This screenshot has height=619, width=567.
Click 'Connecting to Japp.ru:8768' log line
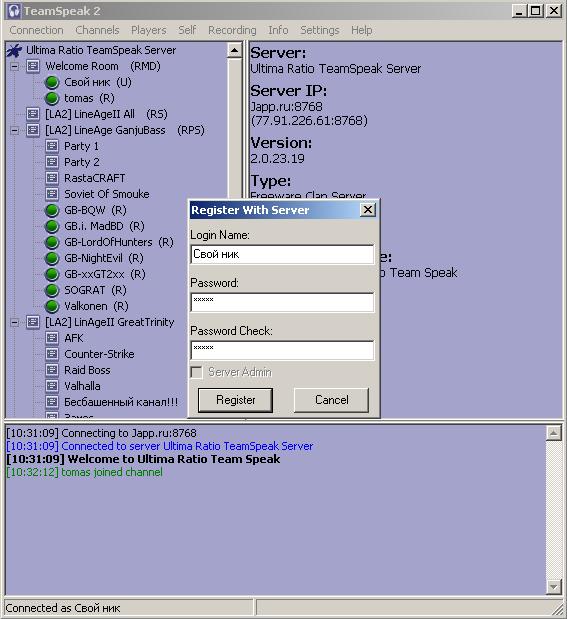(101, 433)
